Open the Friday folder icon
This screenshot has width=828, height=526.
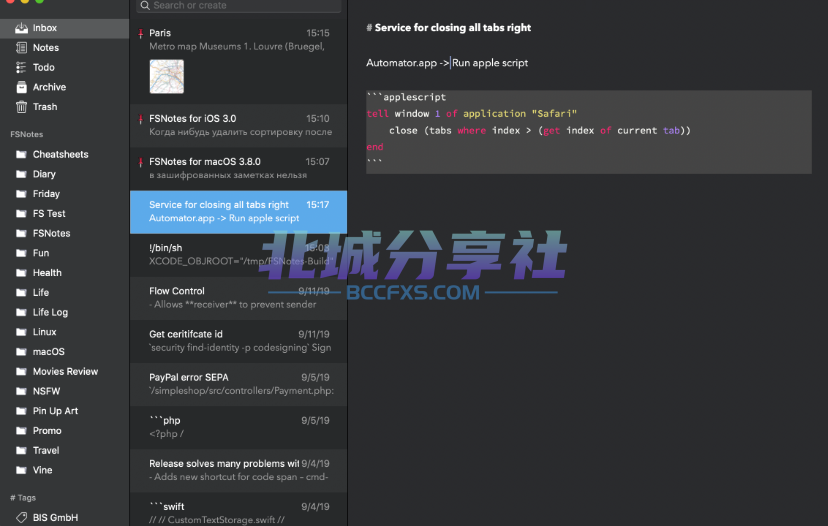pos(21,194)
